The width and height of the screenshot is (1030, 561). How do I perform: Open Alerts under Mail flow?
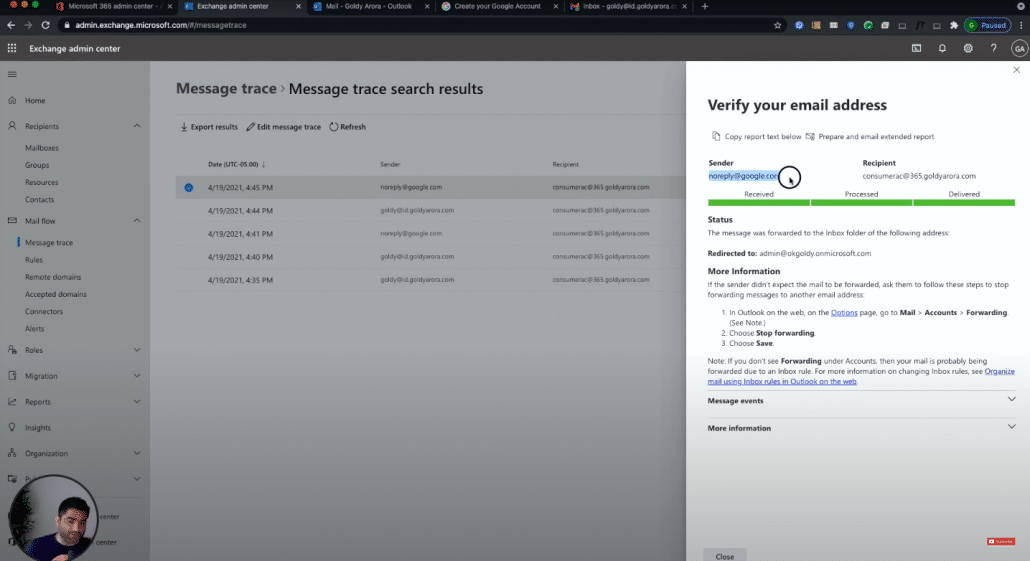point(34,328)
